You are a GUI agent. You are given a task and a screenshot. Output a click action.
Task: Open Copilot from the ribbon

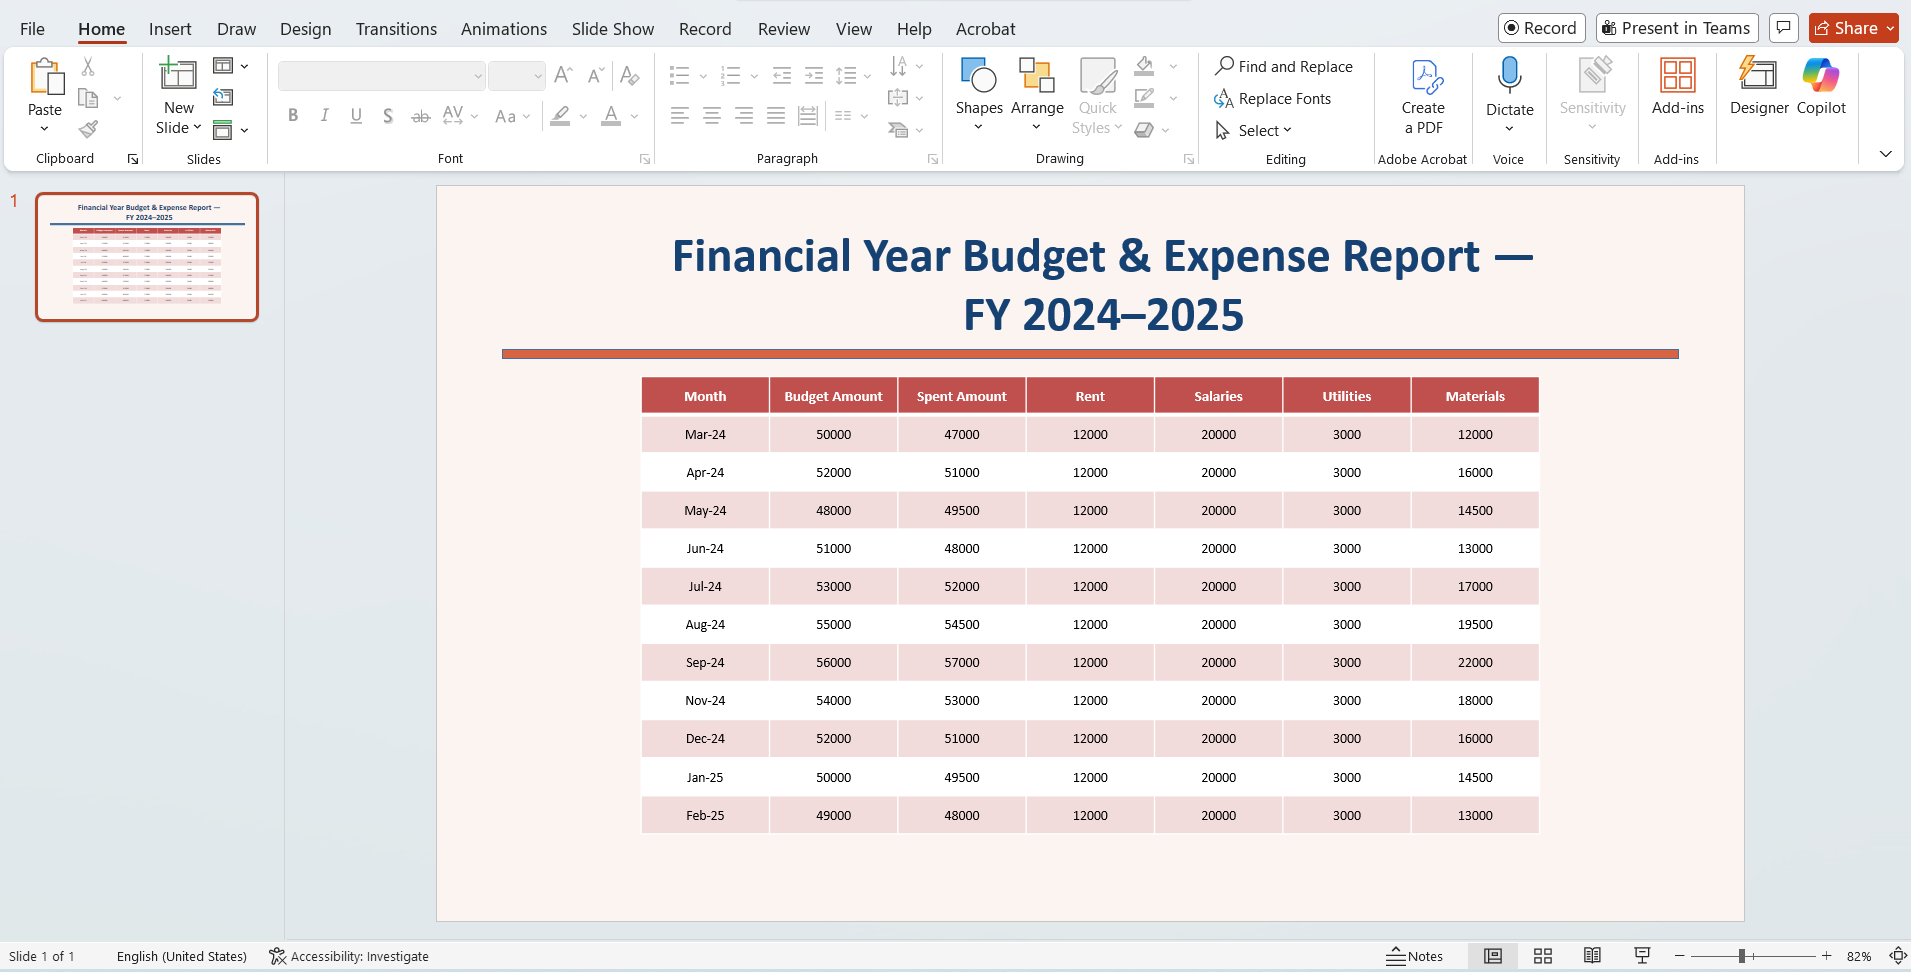pos(1821,87)
